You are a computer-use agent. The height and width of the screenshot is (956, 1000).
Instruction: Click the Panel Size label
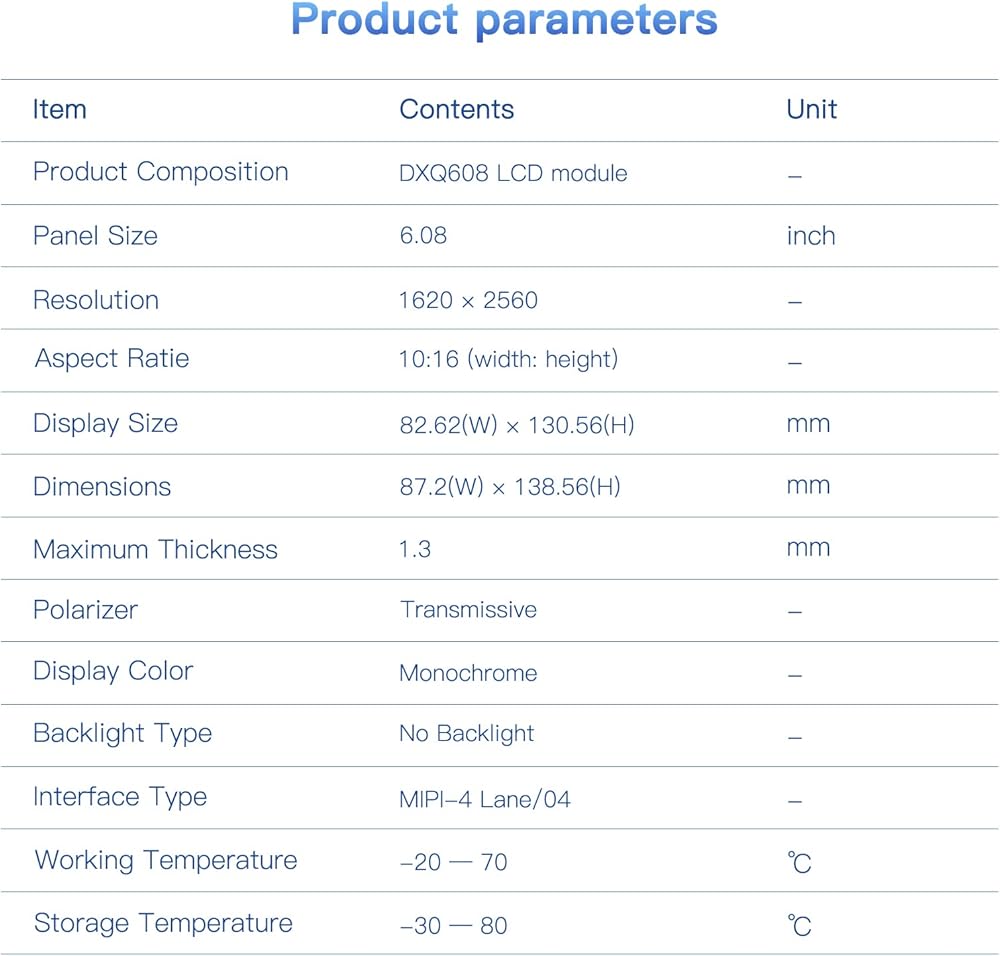(95, 236)
